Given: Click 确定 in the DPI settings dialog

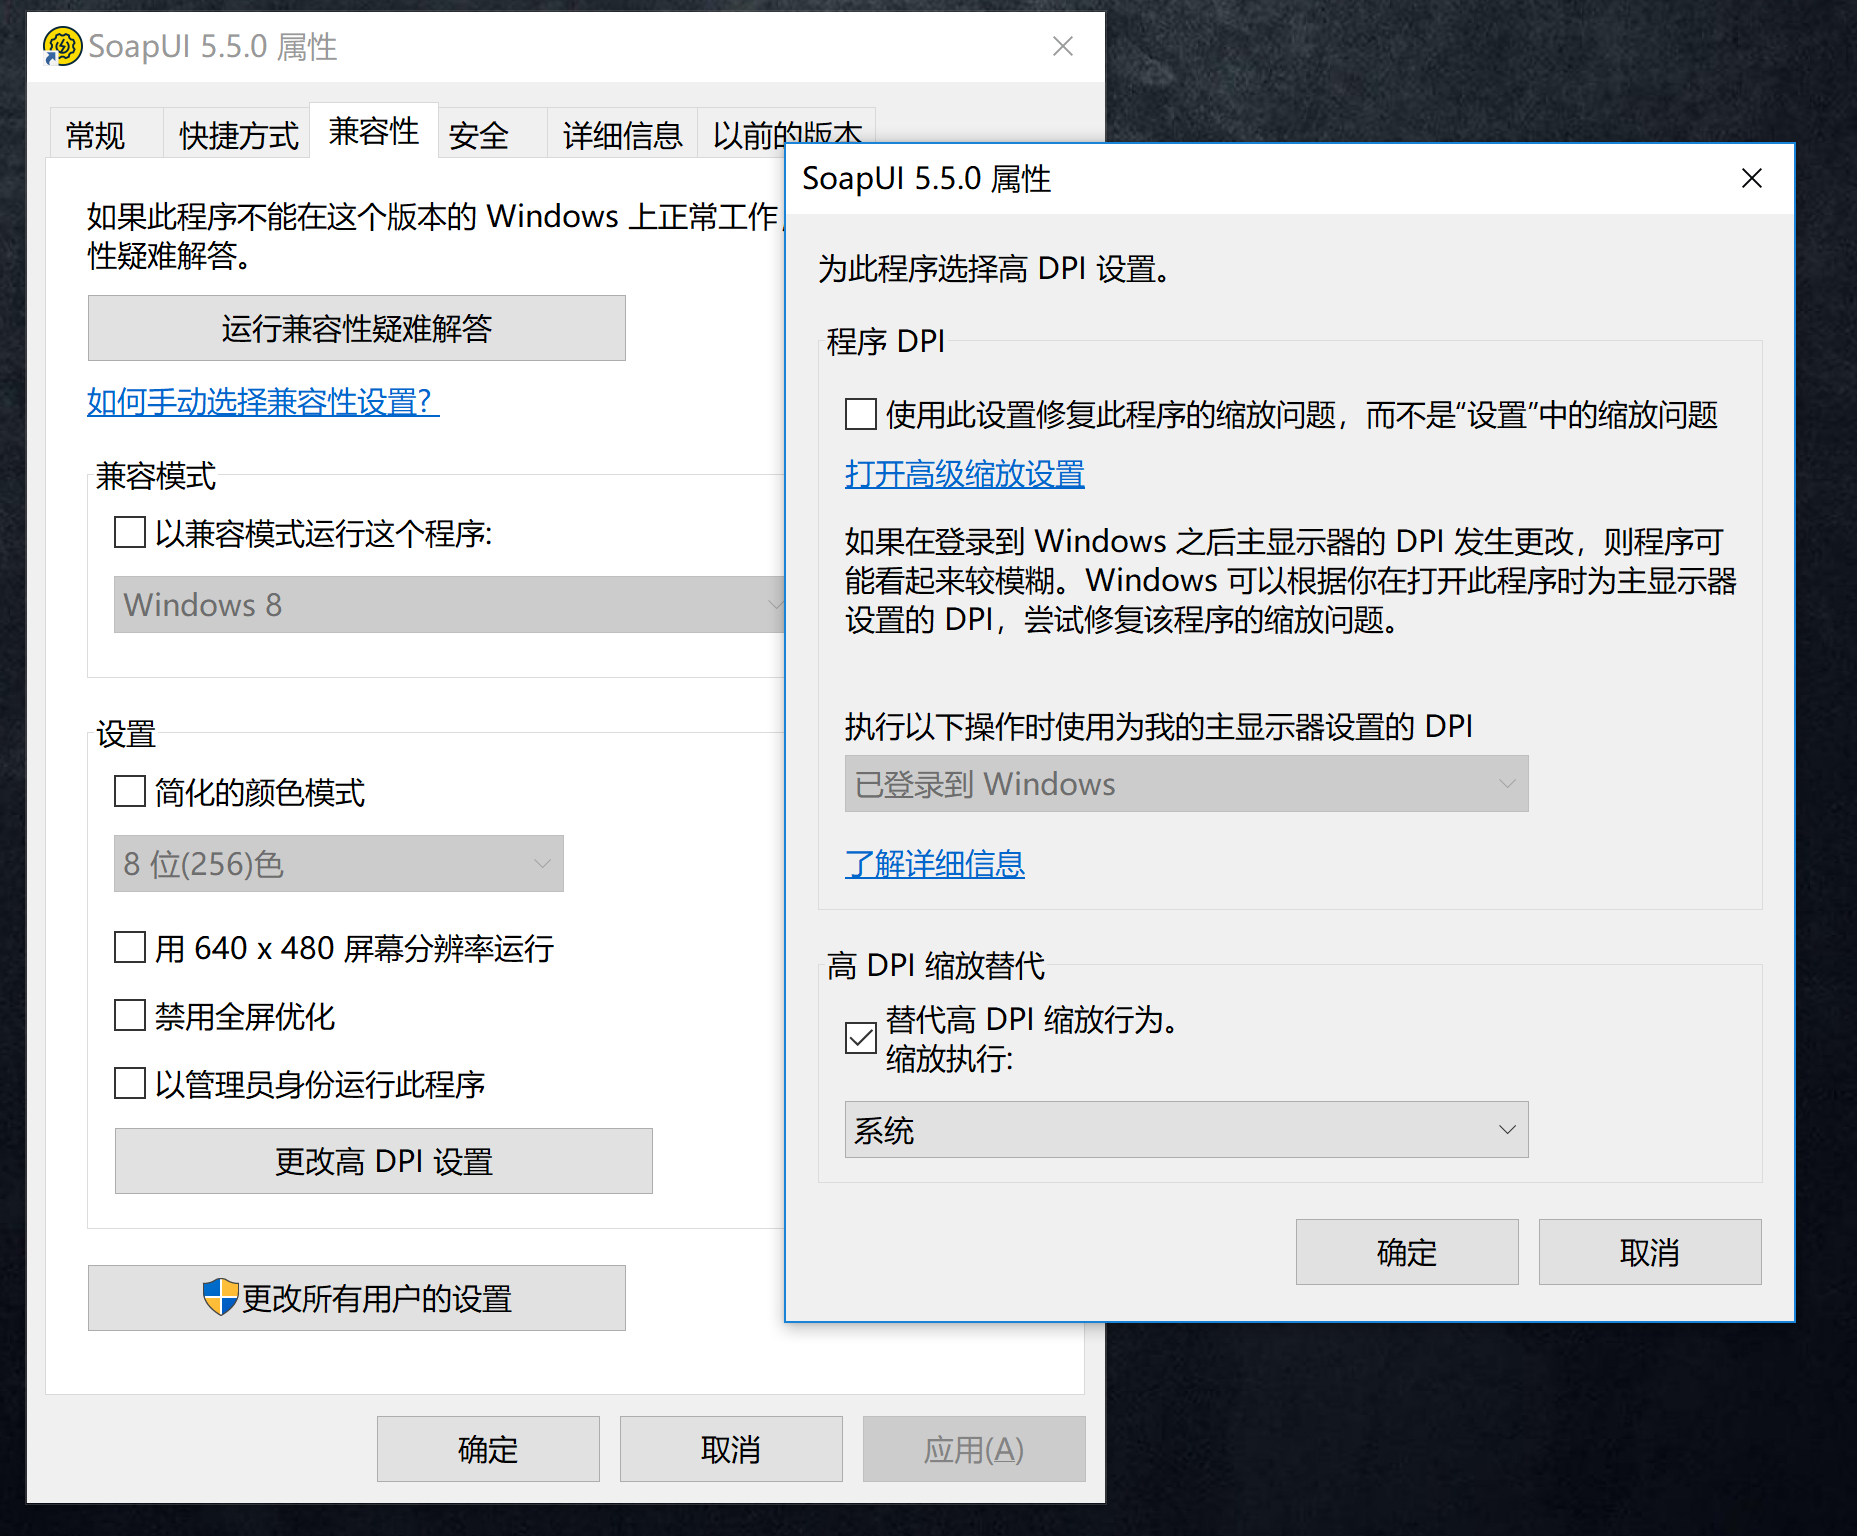Looking at the screenshot, I should coord(1406,1252).
